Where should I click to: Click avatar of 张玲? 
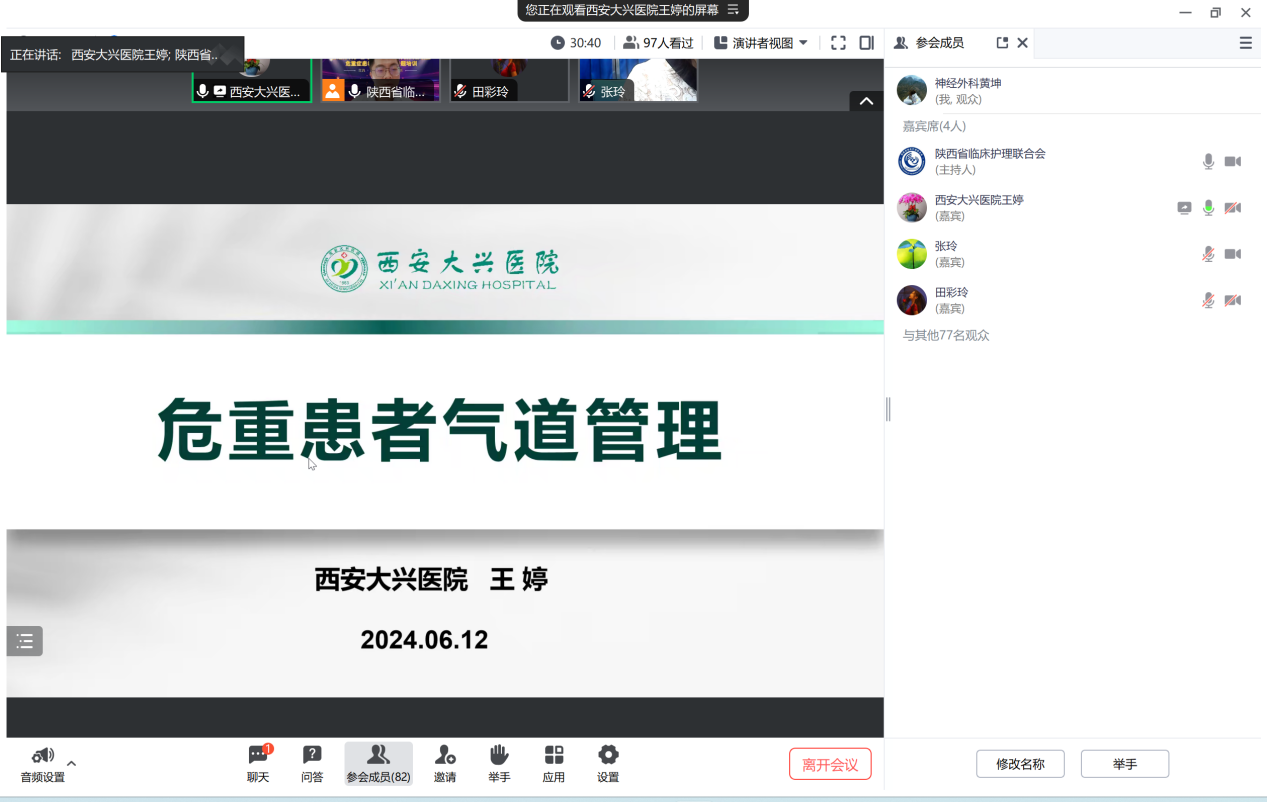[912, 254]
